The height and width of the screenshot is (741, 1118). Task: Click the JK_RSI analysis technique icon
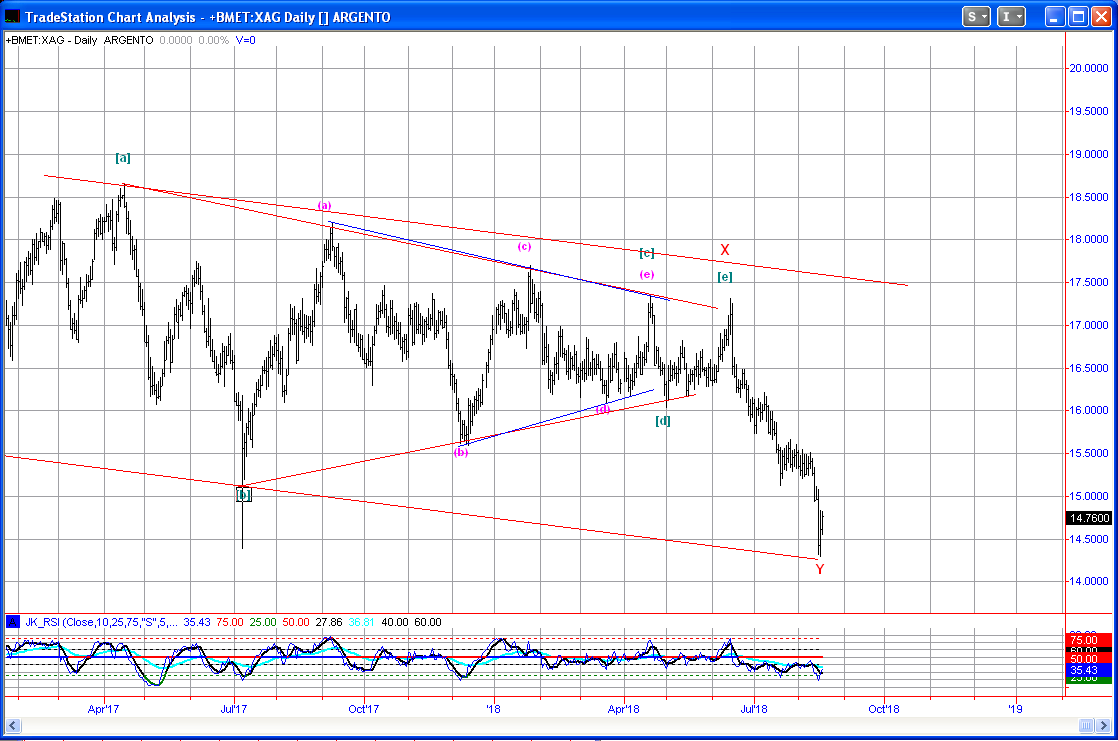[13, 622]
